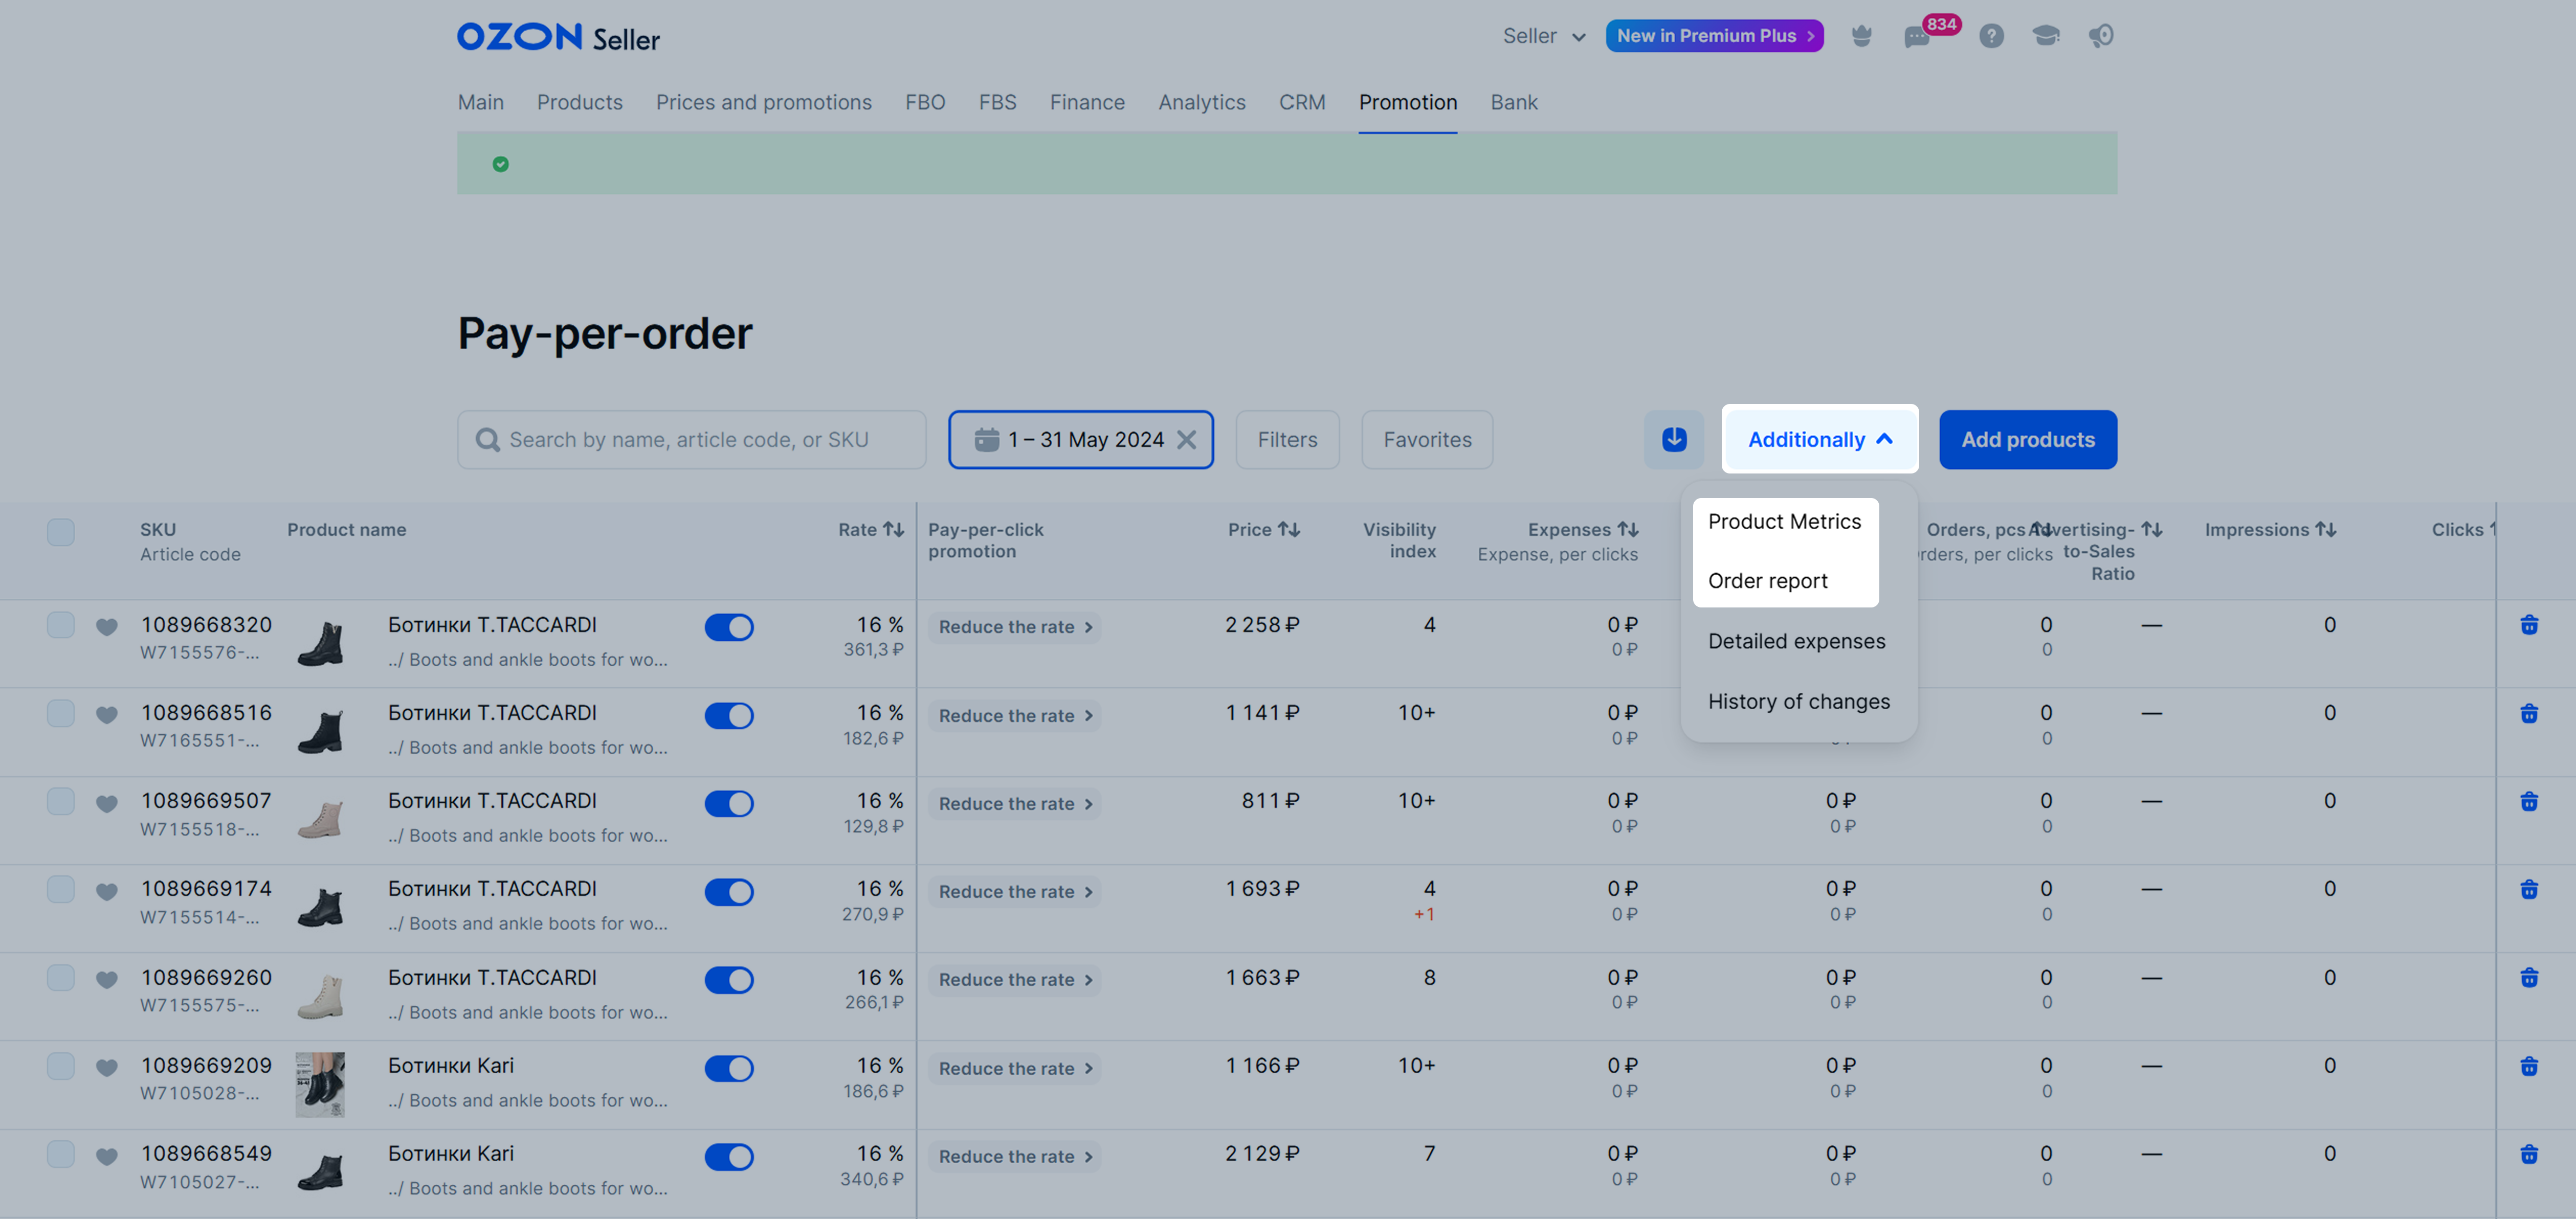Favorite product 1089668320 with heart icon

pyautogui.click(x=106, y=627)
